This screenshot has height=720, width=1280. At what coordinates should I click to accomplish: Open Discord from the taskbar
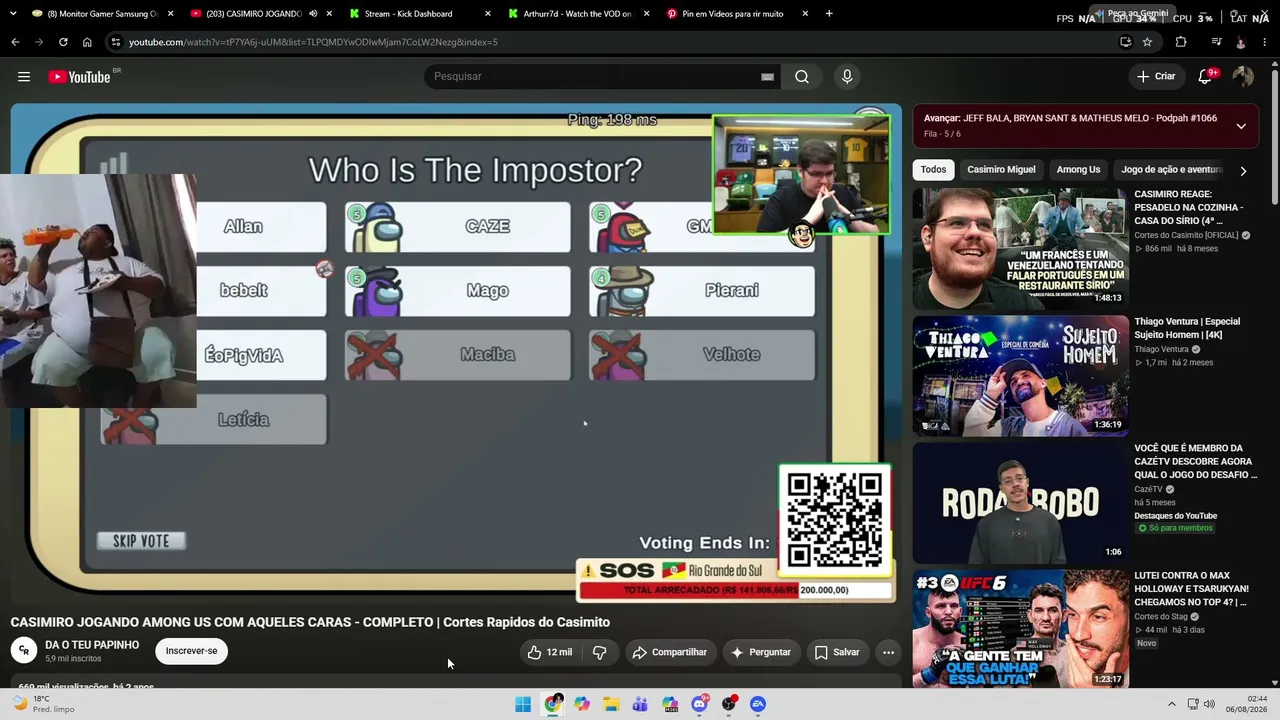(700, 704)
